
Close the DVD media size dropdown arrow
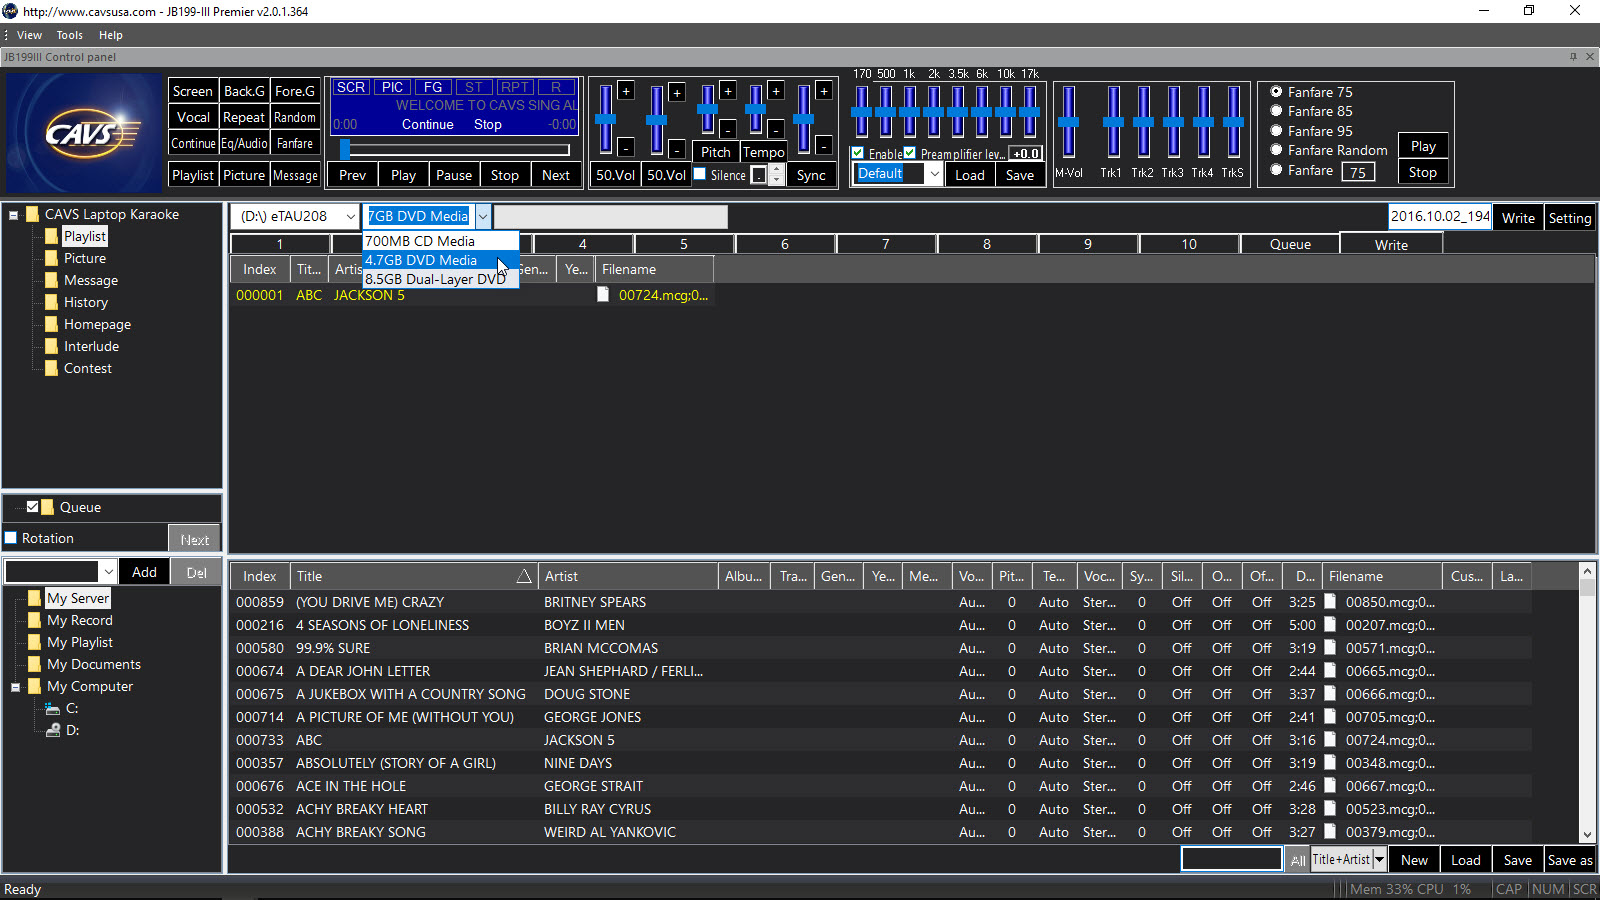pyautogui.click(x=483, y=216)
